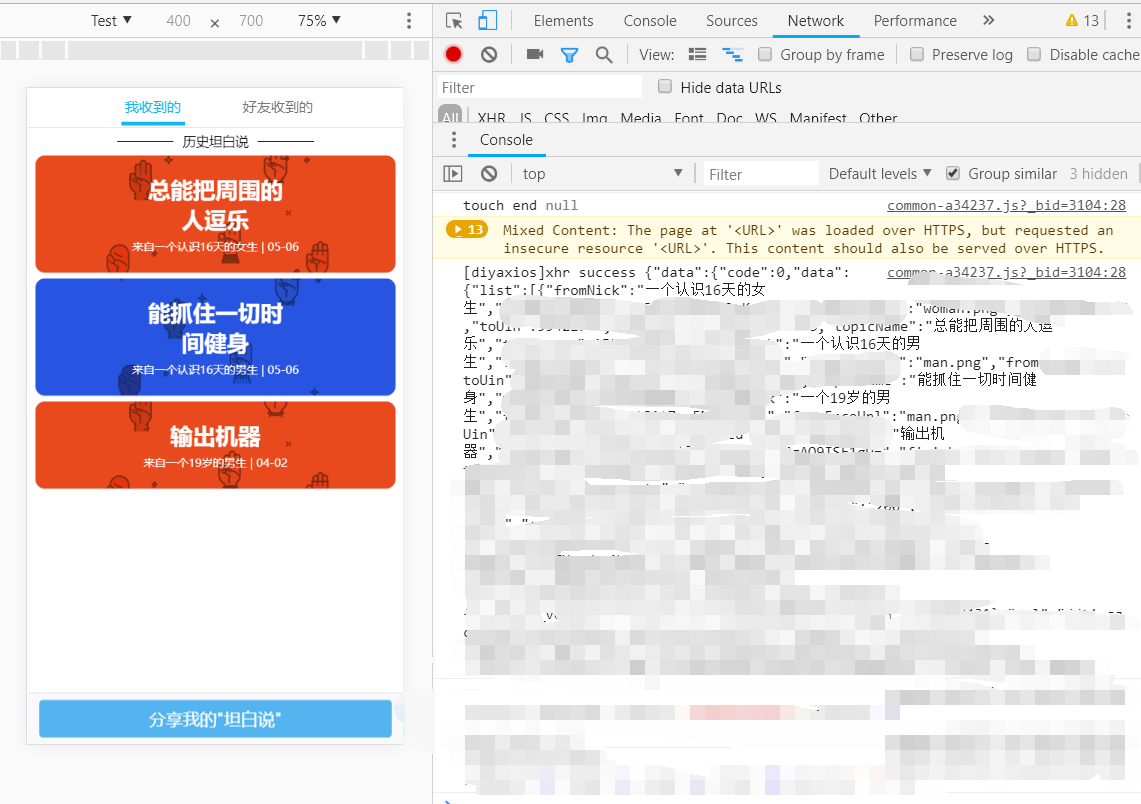Select the Network tab
Viewport: 1141px width, 804px height.
pyautogui.click(x=816, y=21)
